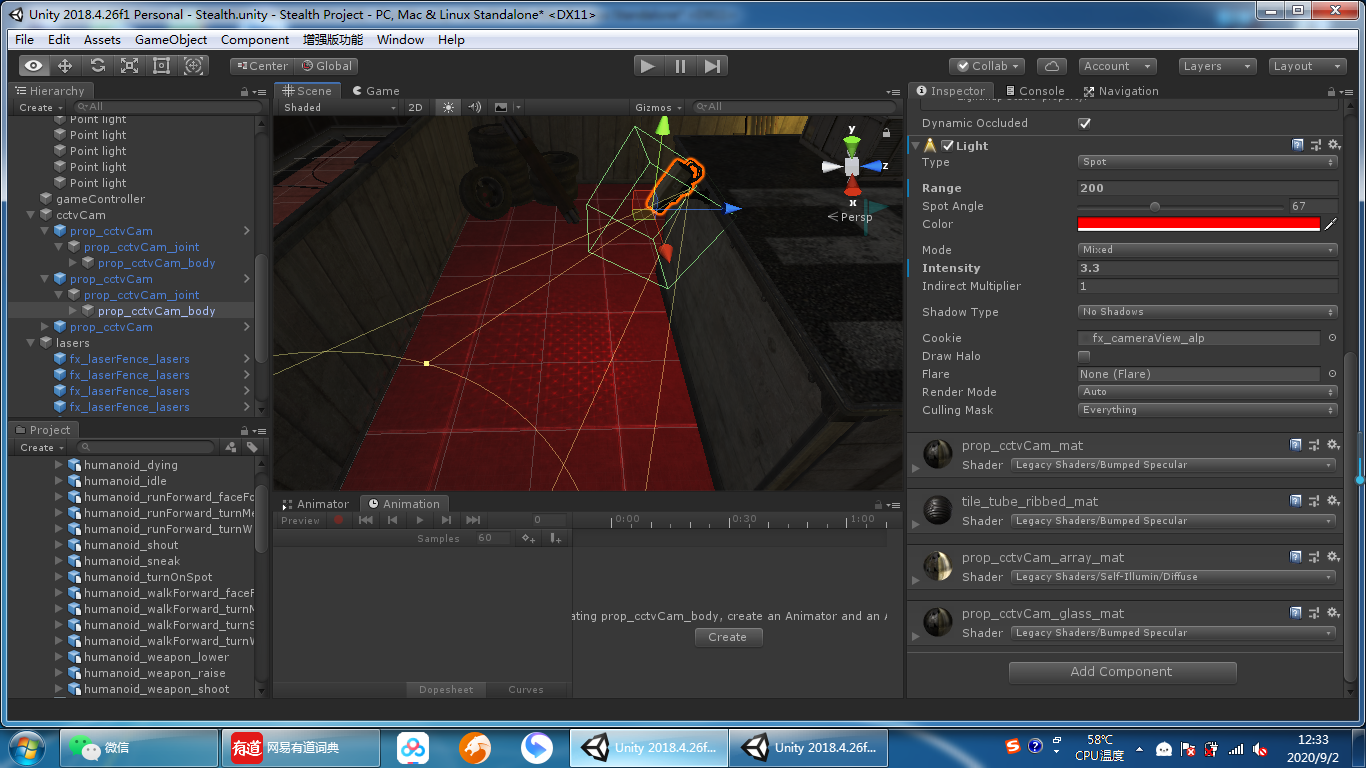Select the Rect Transform tool

[161, 66]
